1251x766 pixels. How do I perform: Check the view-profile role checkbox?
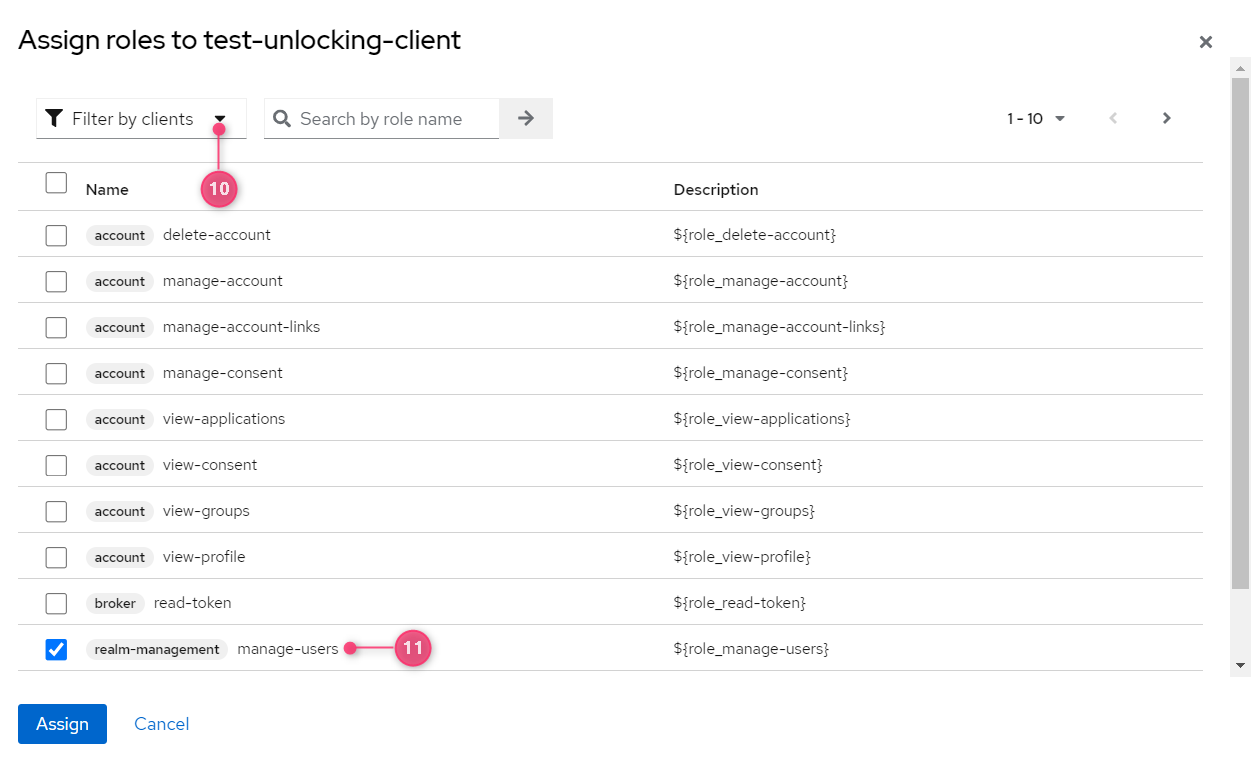56,557
